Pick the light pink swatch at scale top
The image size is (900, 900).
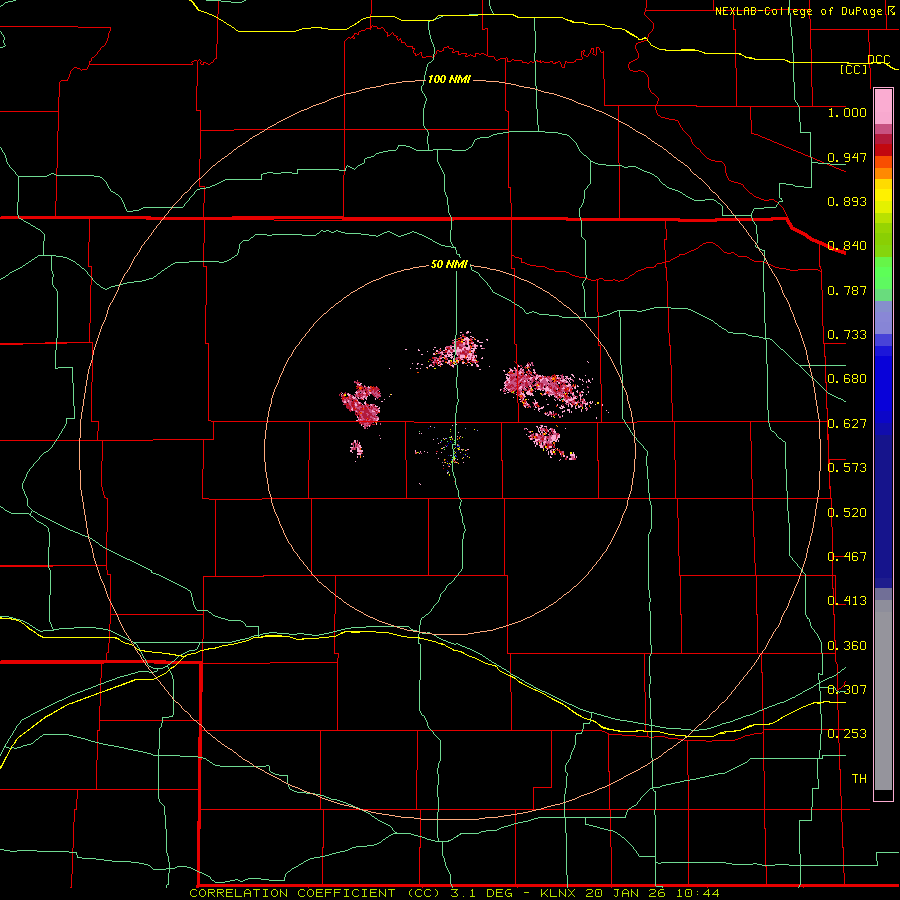coord(883,107)
